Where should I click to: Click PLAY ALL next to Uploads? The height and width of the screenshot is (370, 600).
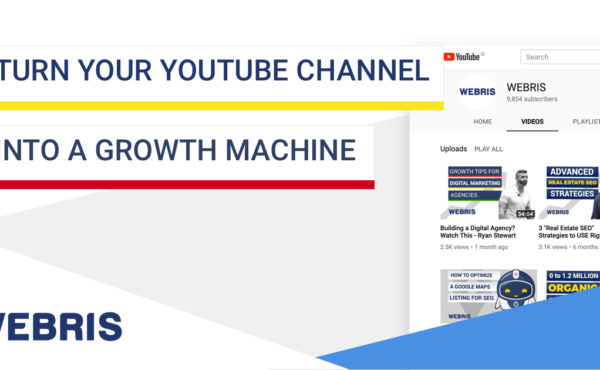point(488,149)
